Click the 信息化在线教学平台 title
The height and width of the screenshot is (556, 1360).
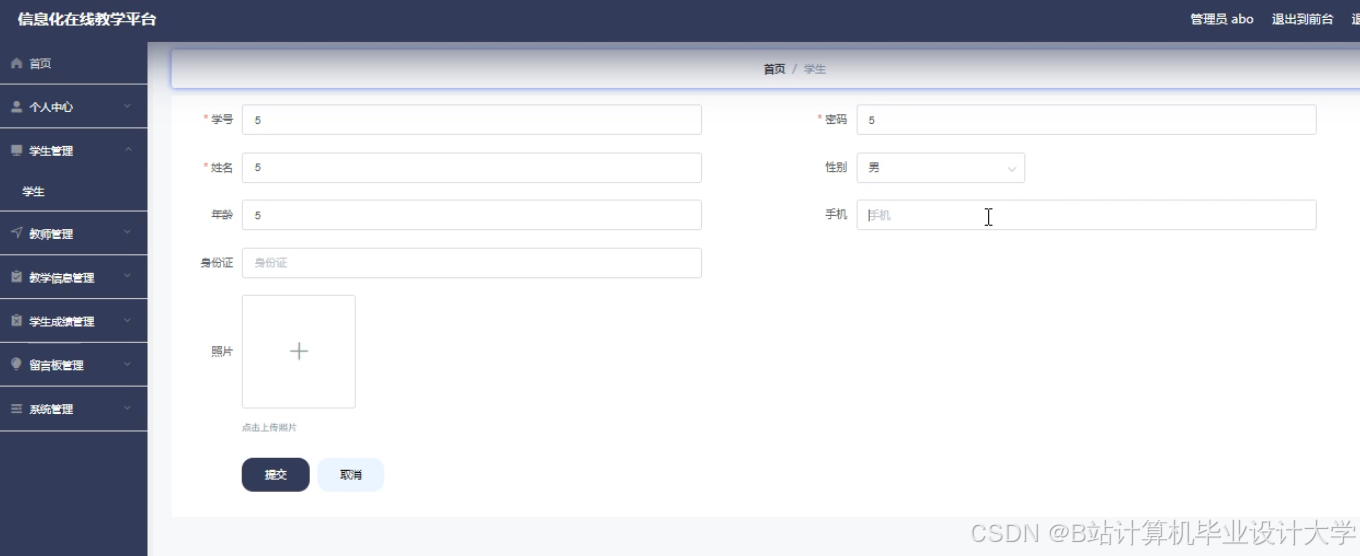click(x=87, y=19)
